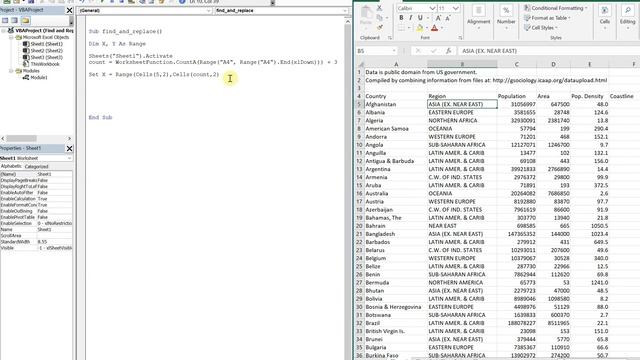
Task: Open the font size 11 dropdown
Action: 456,8
